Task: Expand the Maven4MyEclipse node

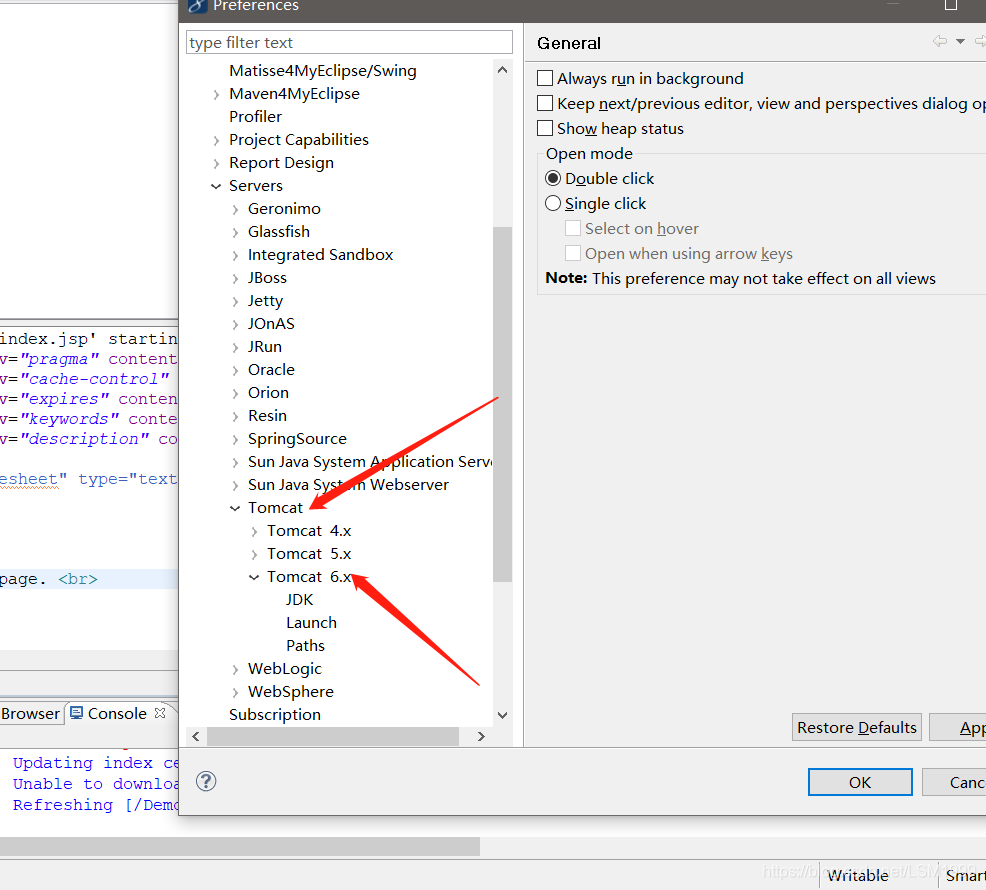Action: [216, 94]
